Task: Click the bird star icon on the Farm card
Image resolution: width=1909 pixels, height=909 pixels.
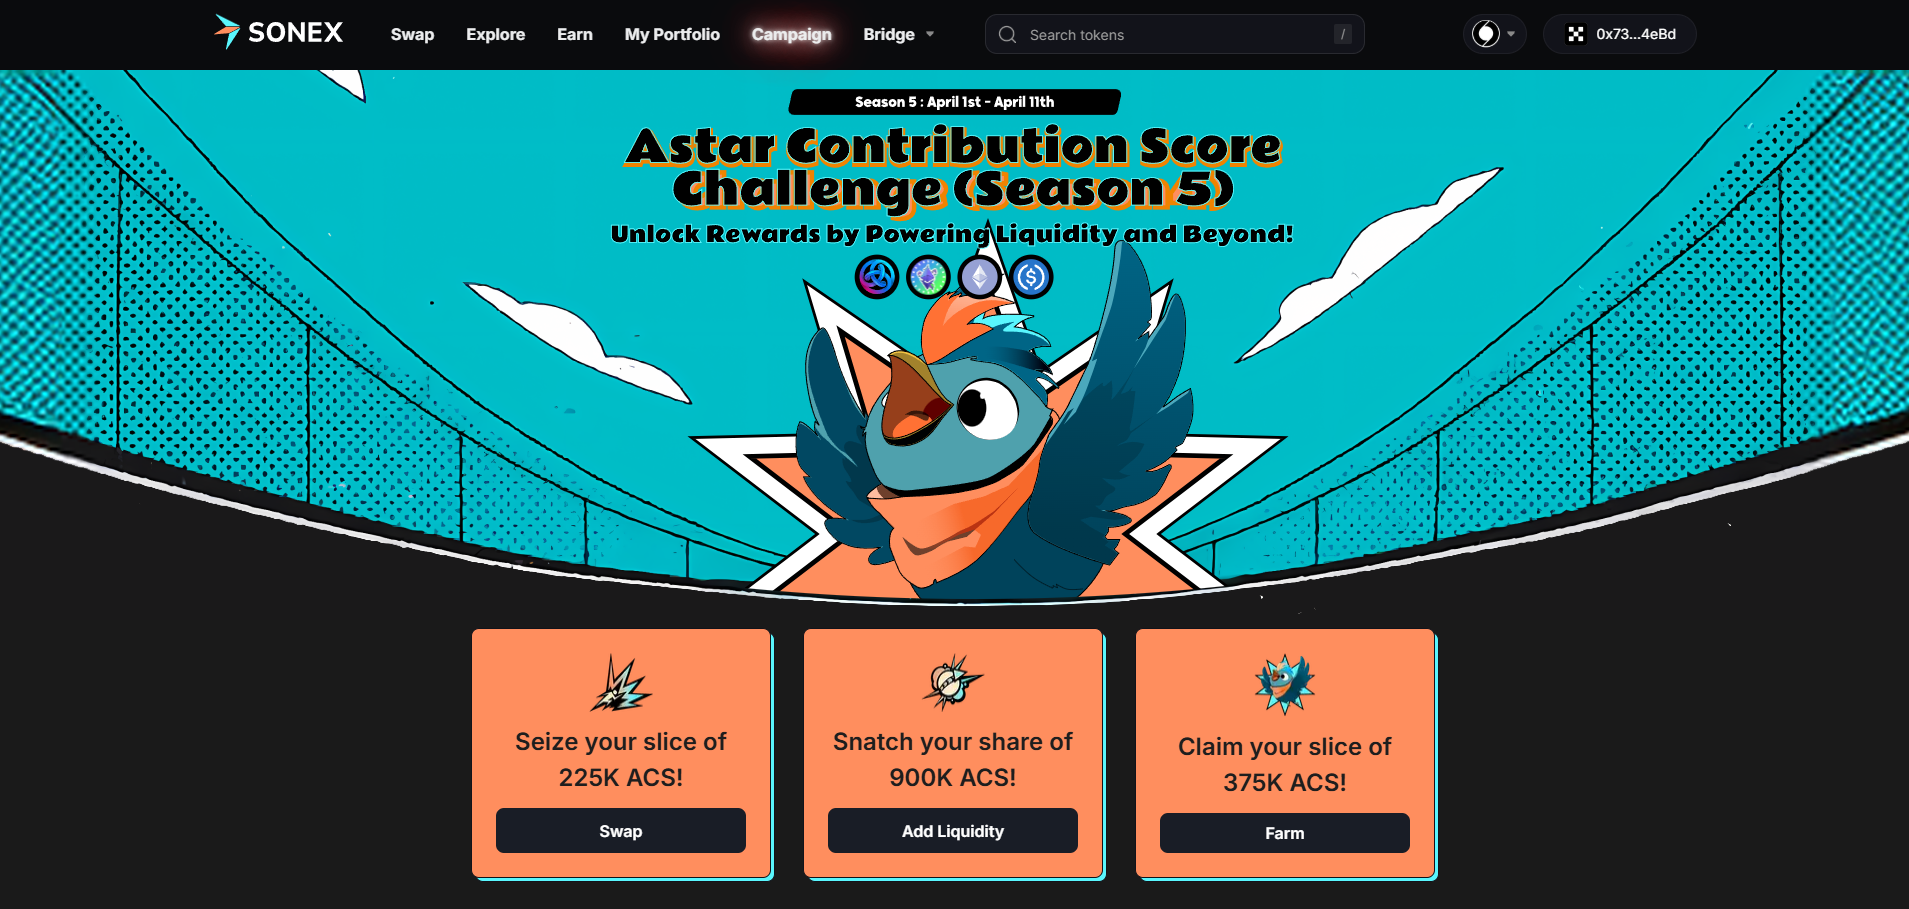Action: click(x=1285, y=684)
